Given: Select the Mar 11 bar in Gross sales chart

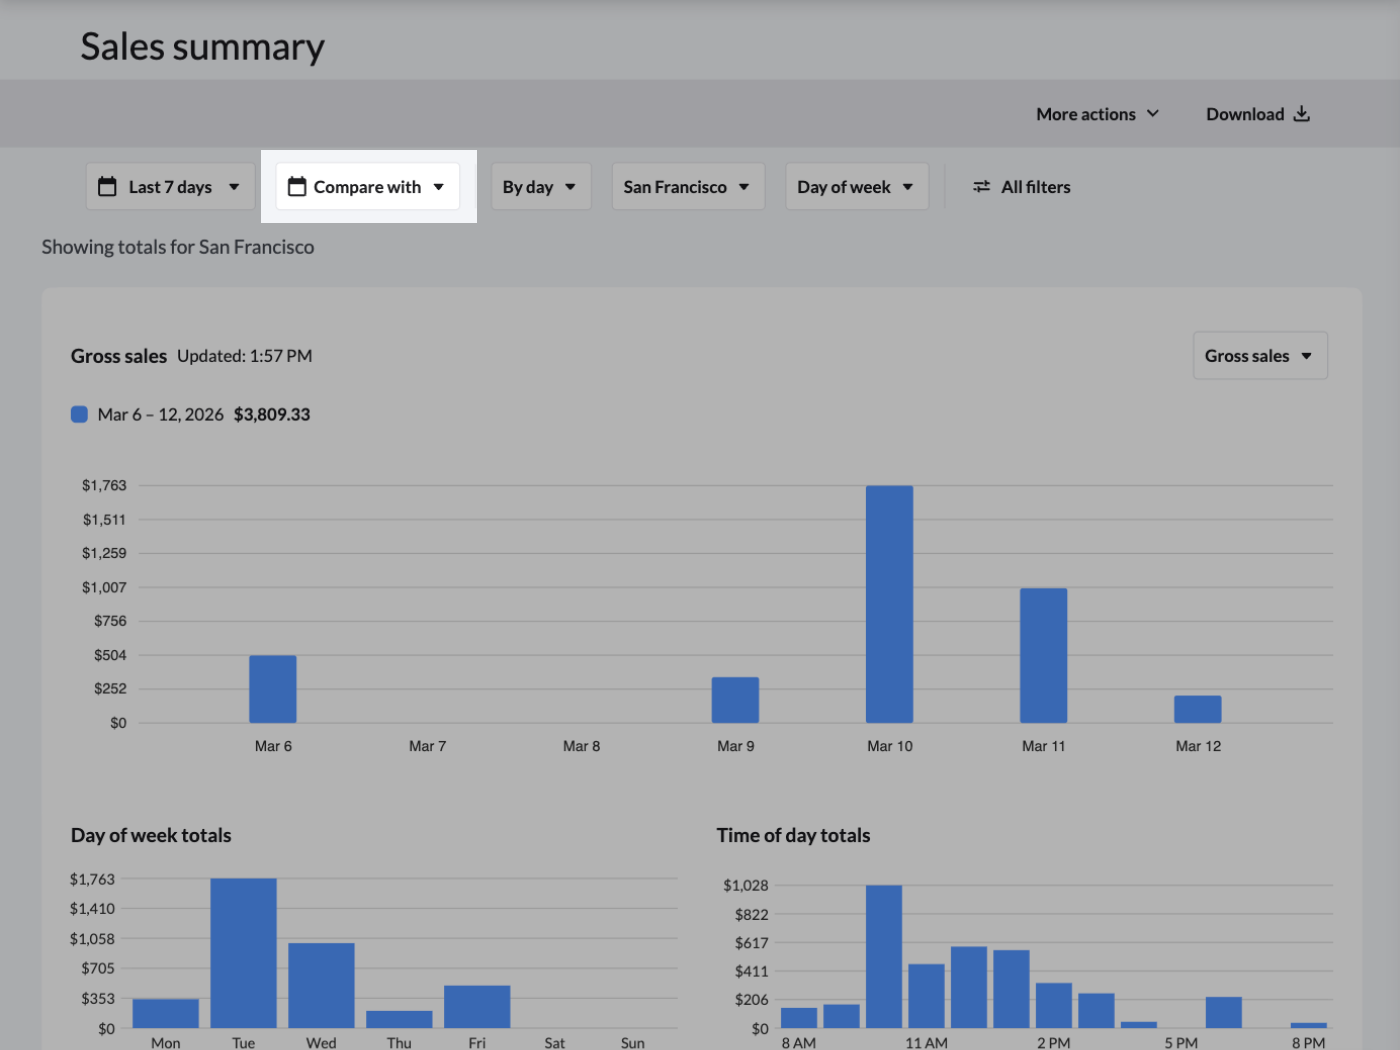Looking at the screenshot, I should pyautogui.click(x=1043, y=655).
